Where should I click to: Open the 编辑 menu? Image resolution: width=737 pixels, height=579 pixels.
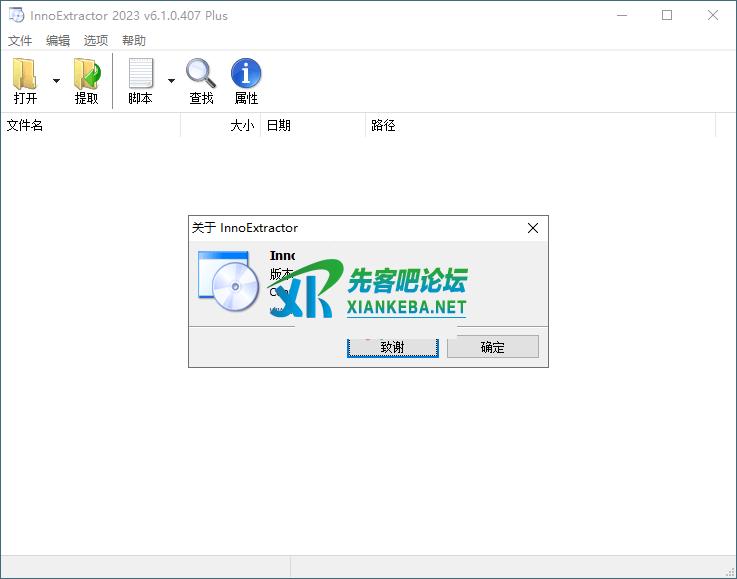(58, 40)
